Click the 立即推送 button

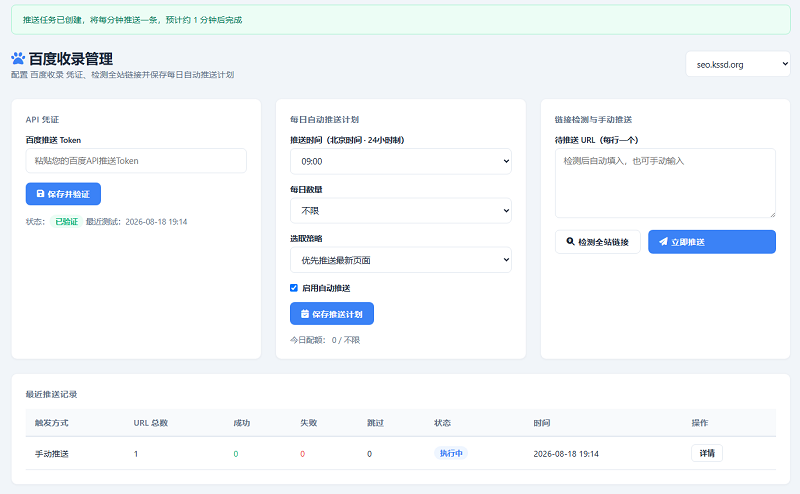click(712, 242)
